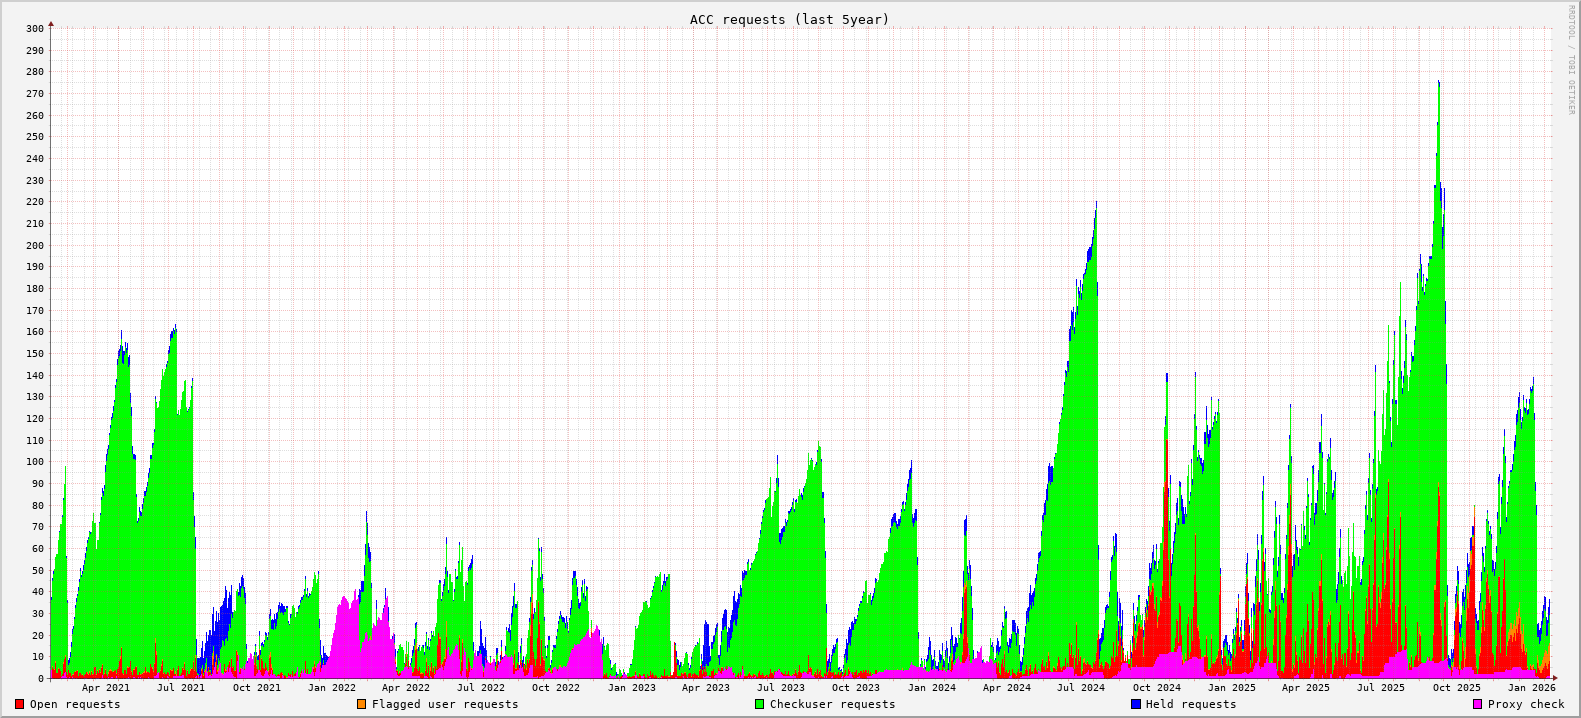Select the 'Held requests' legend label
The height and width of the screenshot is (718, 1581).
click(1191, 704)
